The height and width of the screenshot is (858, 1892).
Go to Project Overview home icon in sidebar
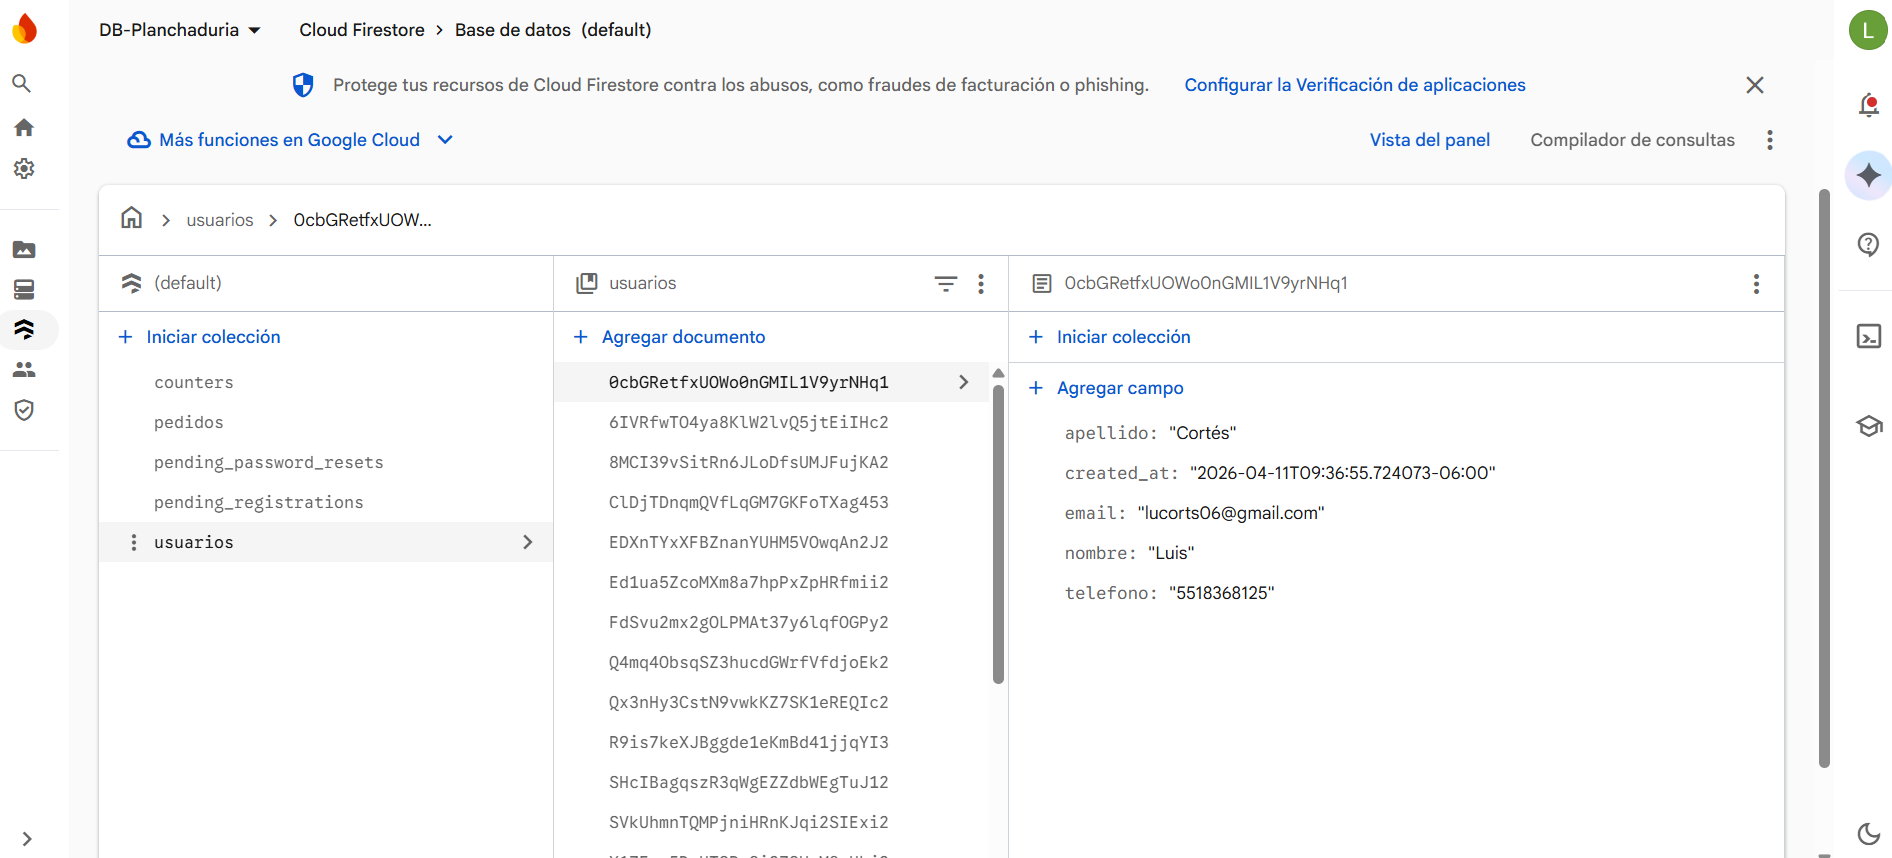(24, 127)
